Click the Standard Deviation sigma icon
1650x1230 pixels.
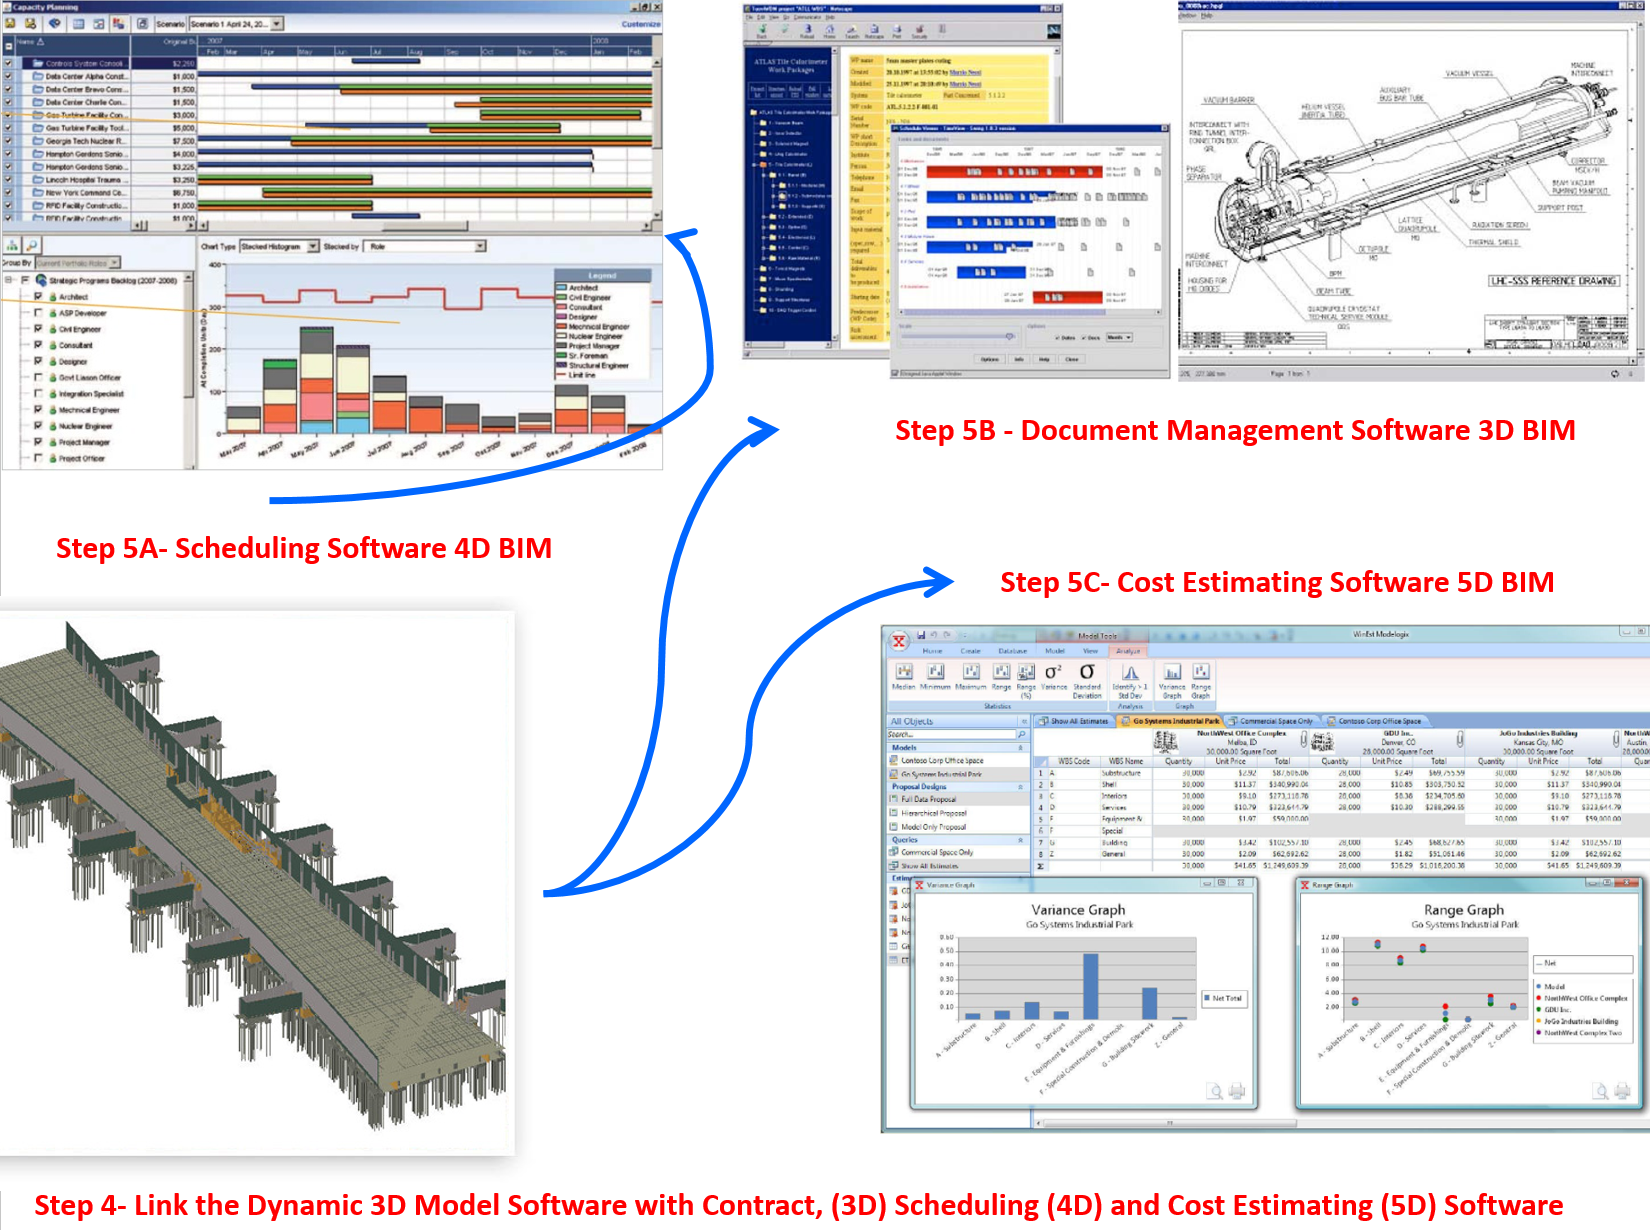(1087, 672)
